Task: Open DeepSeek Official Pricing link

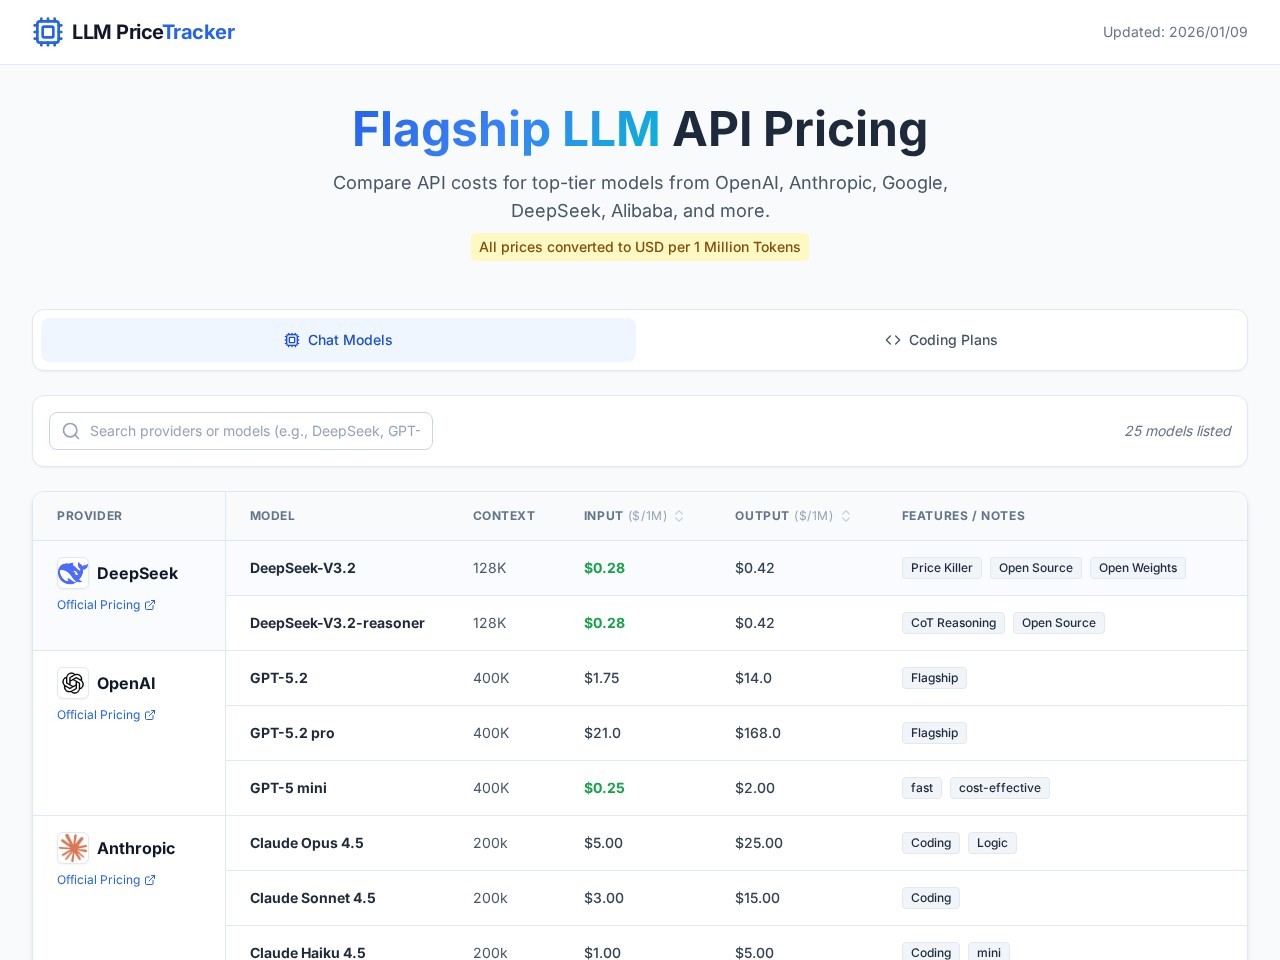Action: point(106,605)
